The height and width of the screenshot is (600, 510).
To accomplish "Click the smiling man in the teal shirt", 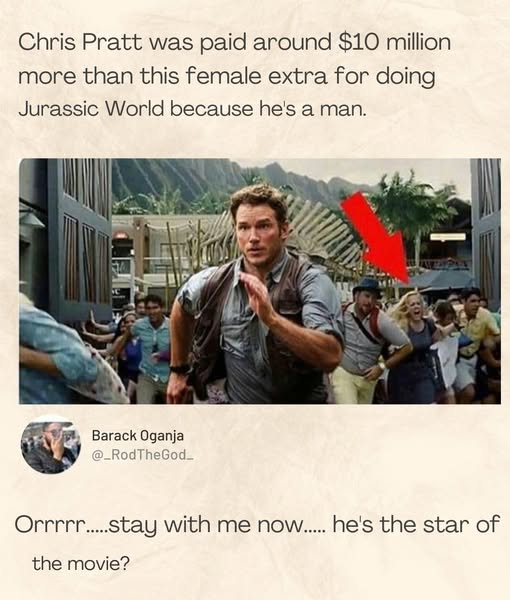I will pos(153,344).
